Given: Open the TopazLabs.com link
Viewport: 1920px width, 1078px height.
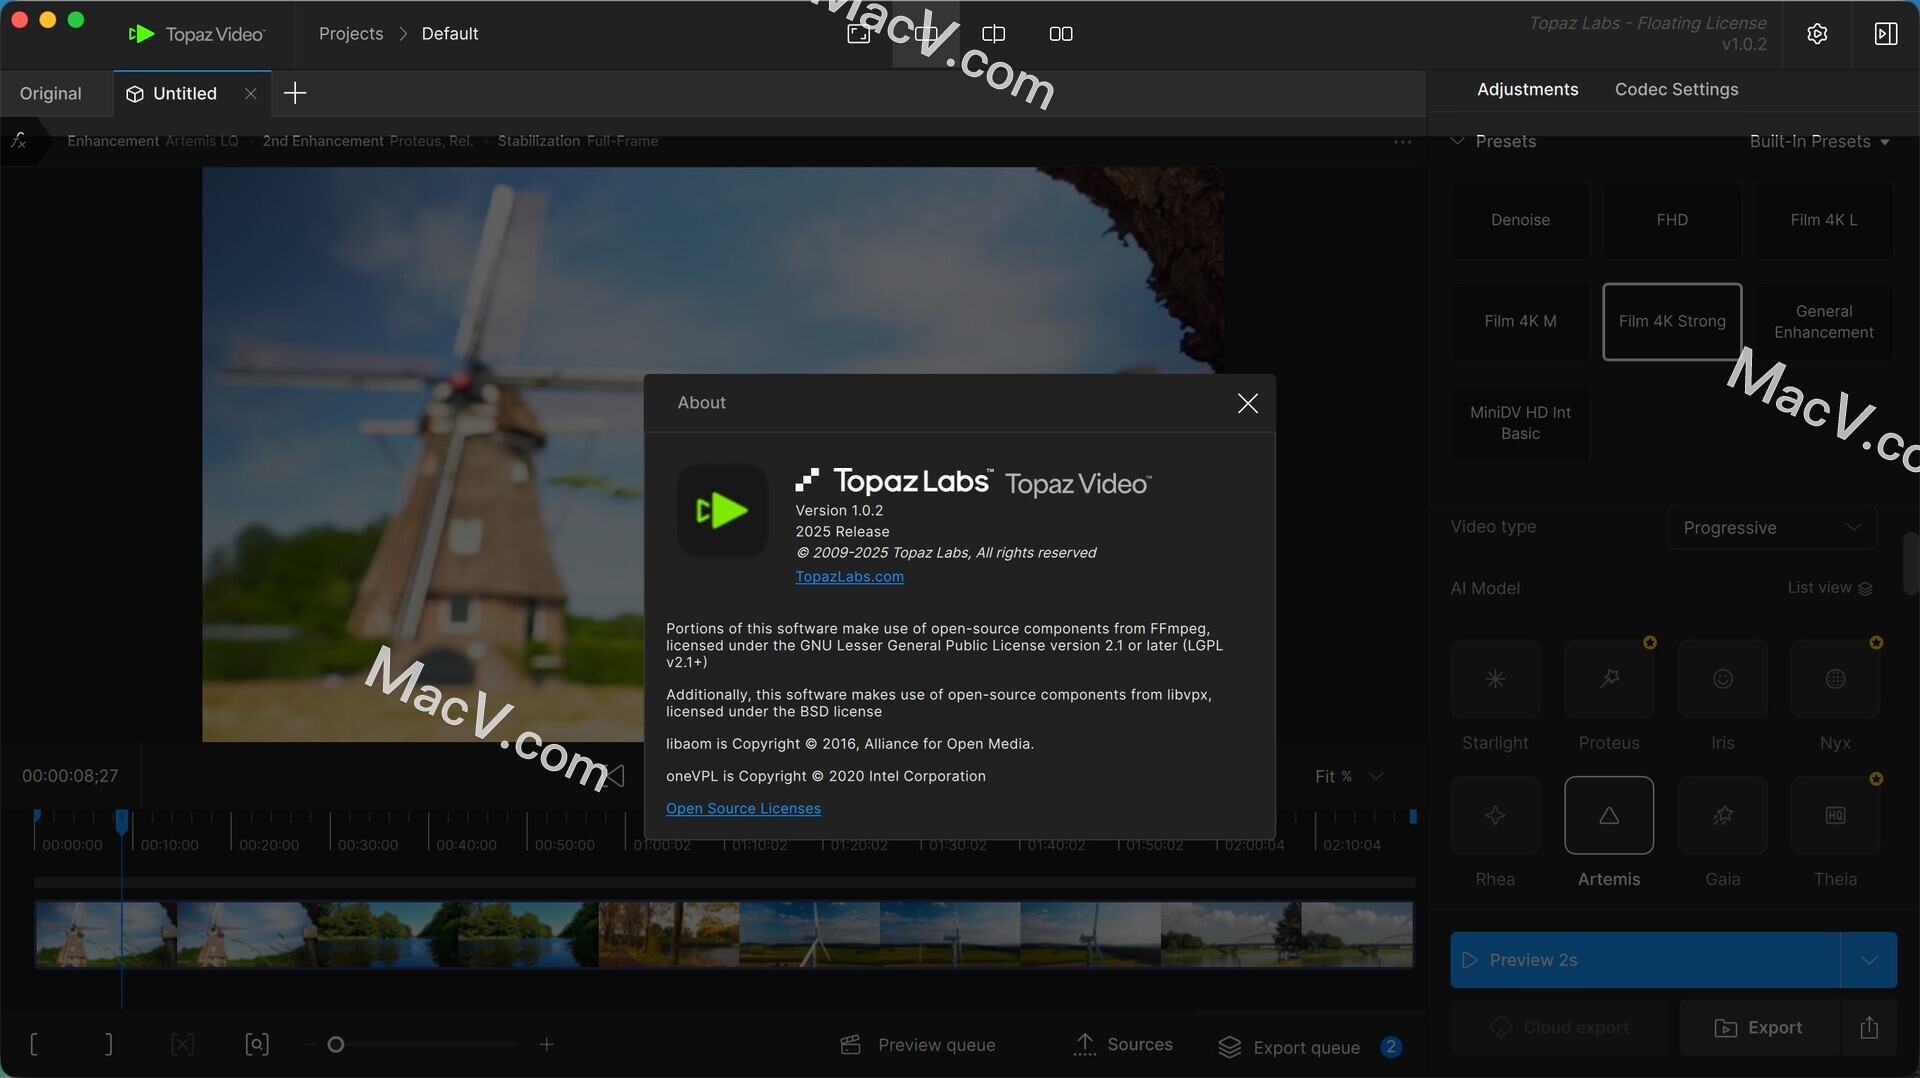Looking at the screenshot, I should coord(849,576).
